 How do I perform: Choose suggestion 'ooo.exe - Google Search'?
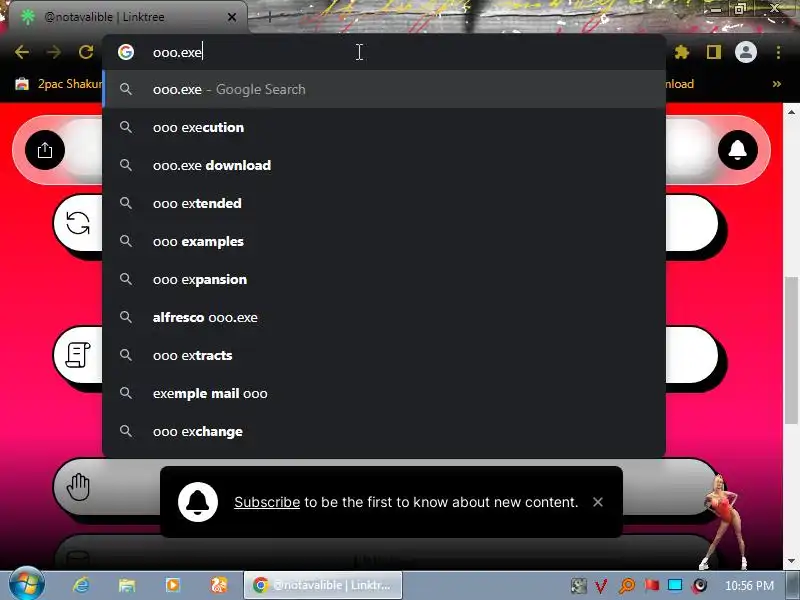pos(384,89)
